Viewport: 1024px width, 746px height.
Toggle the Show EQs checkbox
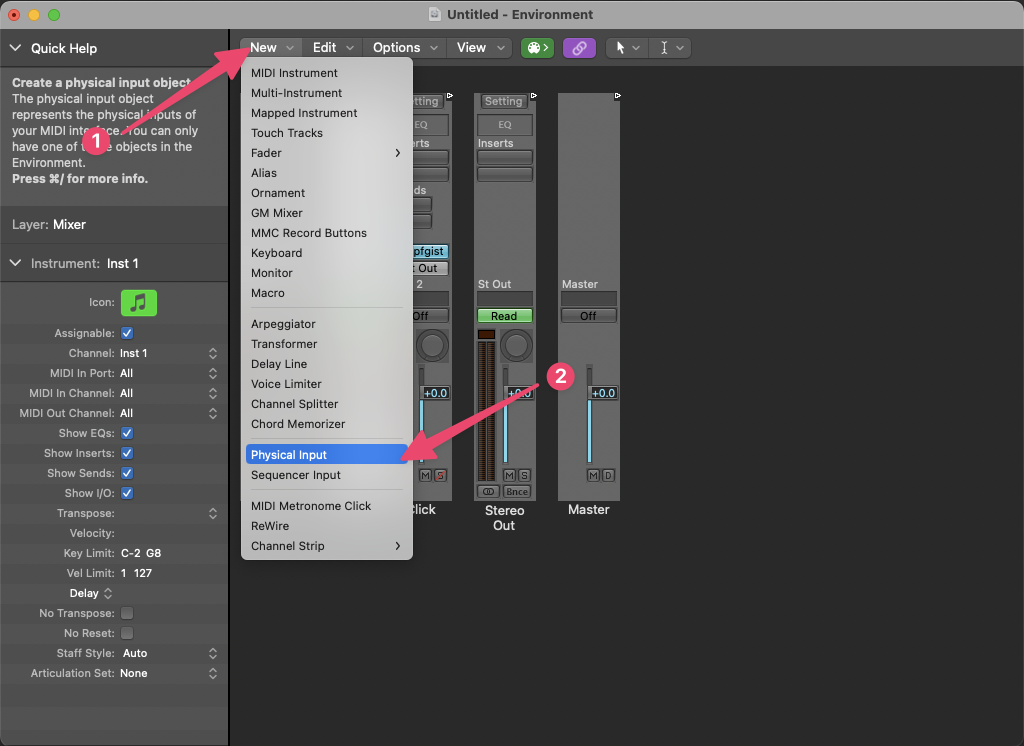click(127, 433)
